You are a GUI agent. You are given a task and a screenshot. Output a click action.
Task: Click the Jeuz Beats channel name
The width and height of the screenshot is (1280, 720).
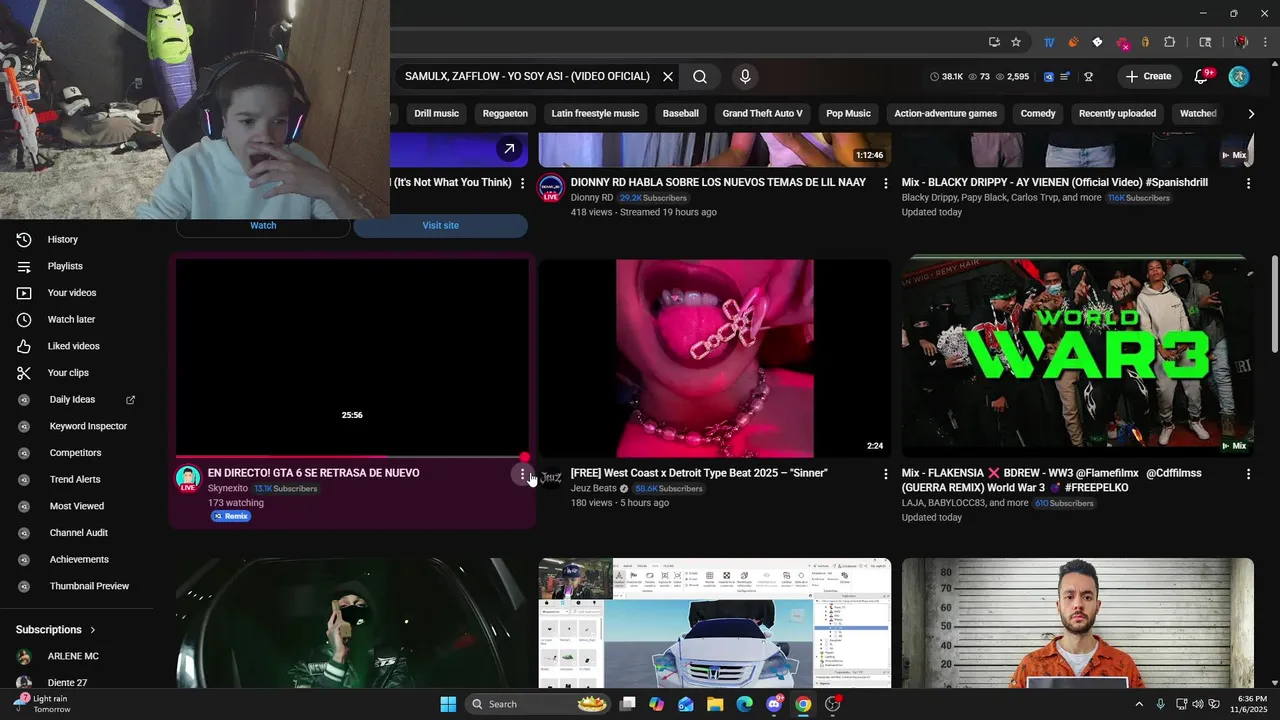pos(594,489)
